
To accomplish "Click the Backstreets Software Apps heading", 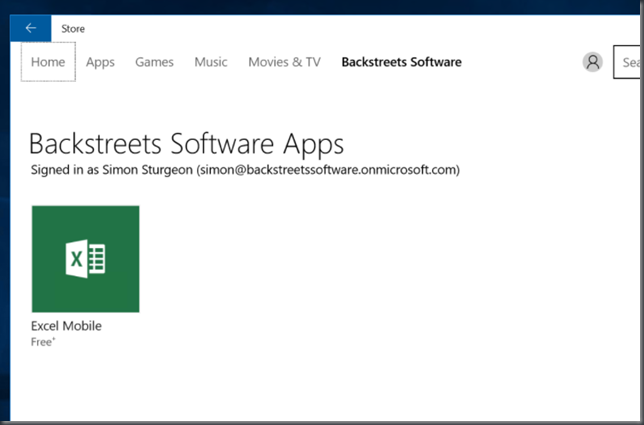I will point(186,145).
